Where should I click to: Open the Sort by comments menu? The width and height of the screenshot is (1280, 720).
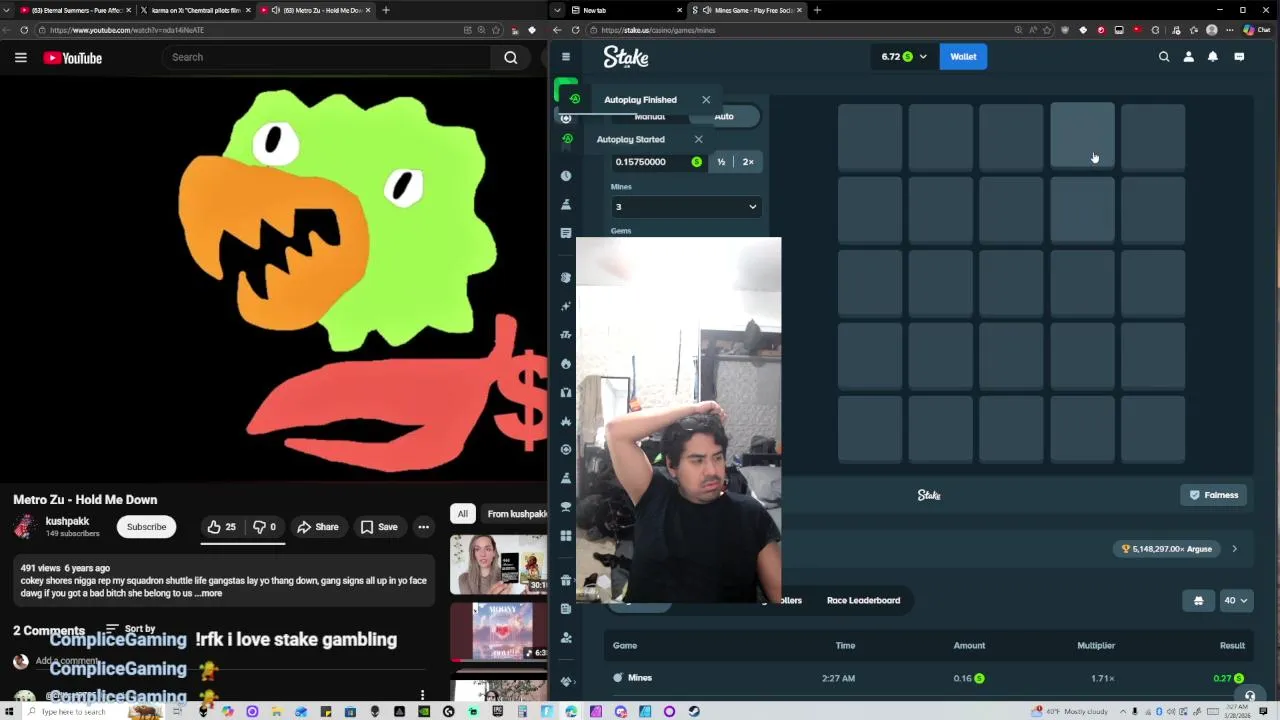[x=131, y=629]
